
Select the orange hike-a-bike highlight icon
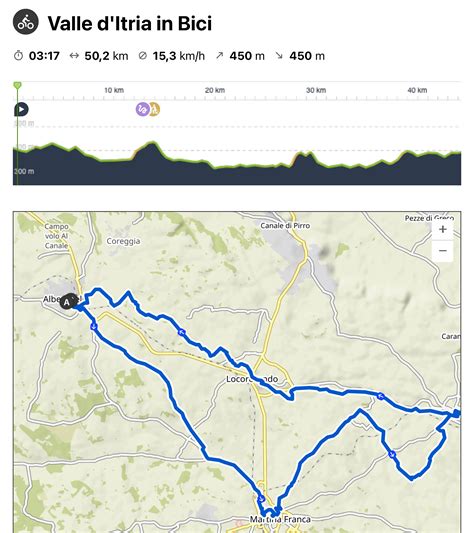[155, 109]
